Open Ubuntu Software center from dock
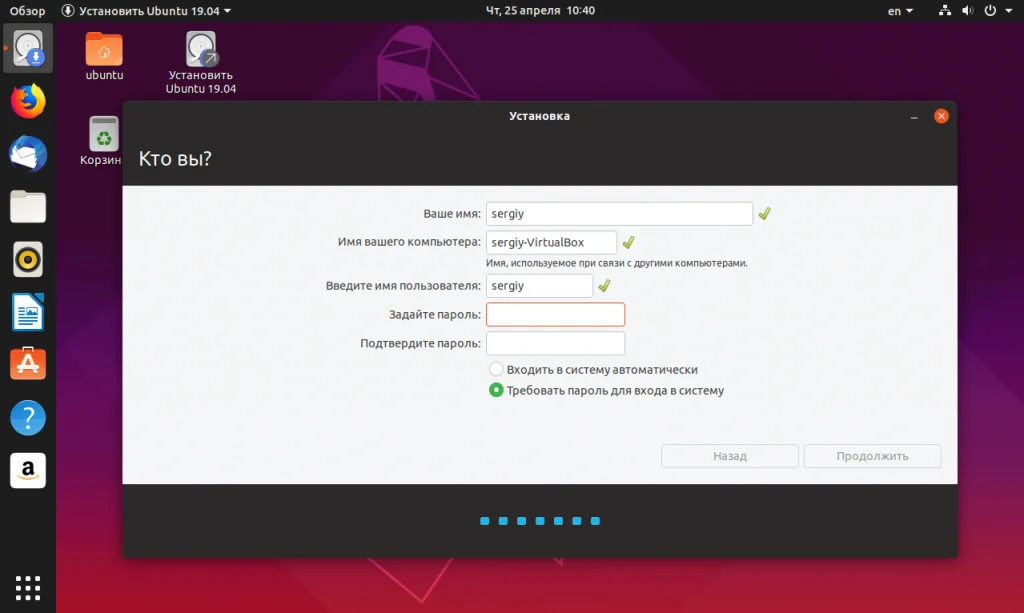 [28, 364]
